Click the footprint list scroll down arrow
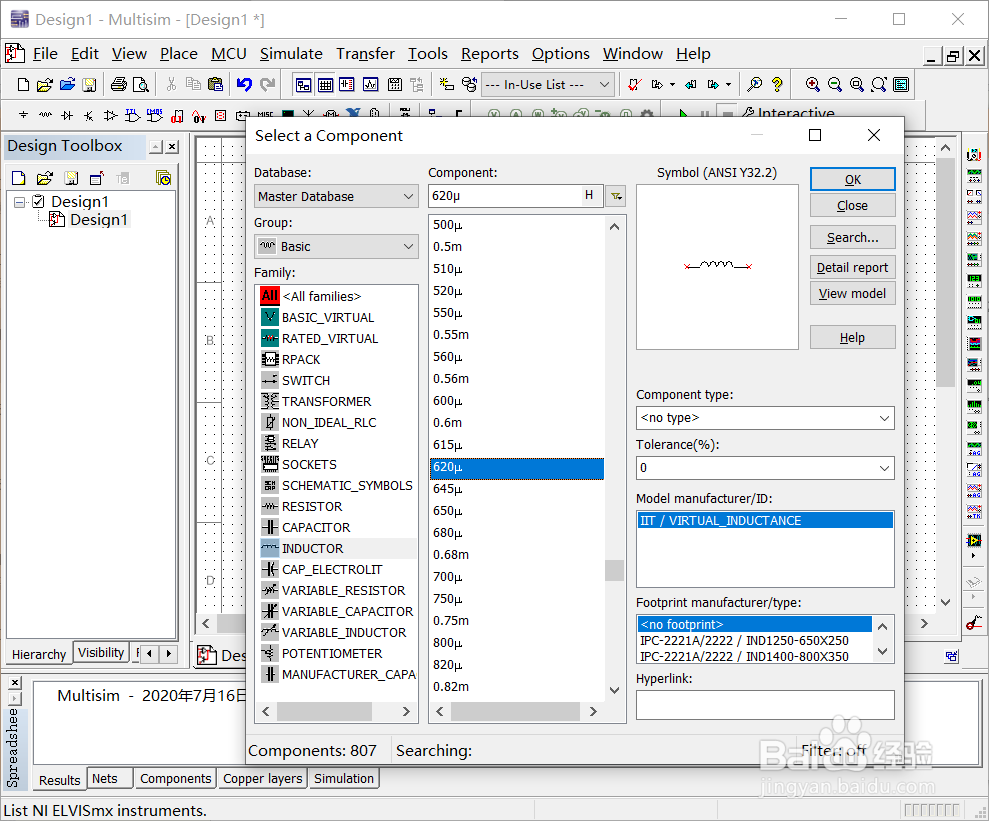This screenshot has height=821, width=989. point(882,652)
